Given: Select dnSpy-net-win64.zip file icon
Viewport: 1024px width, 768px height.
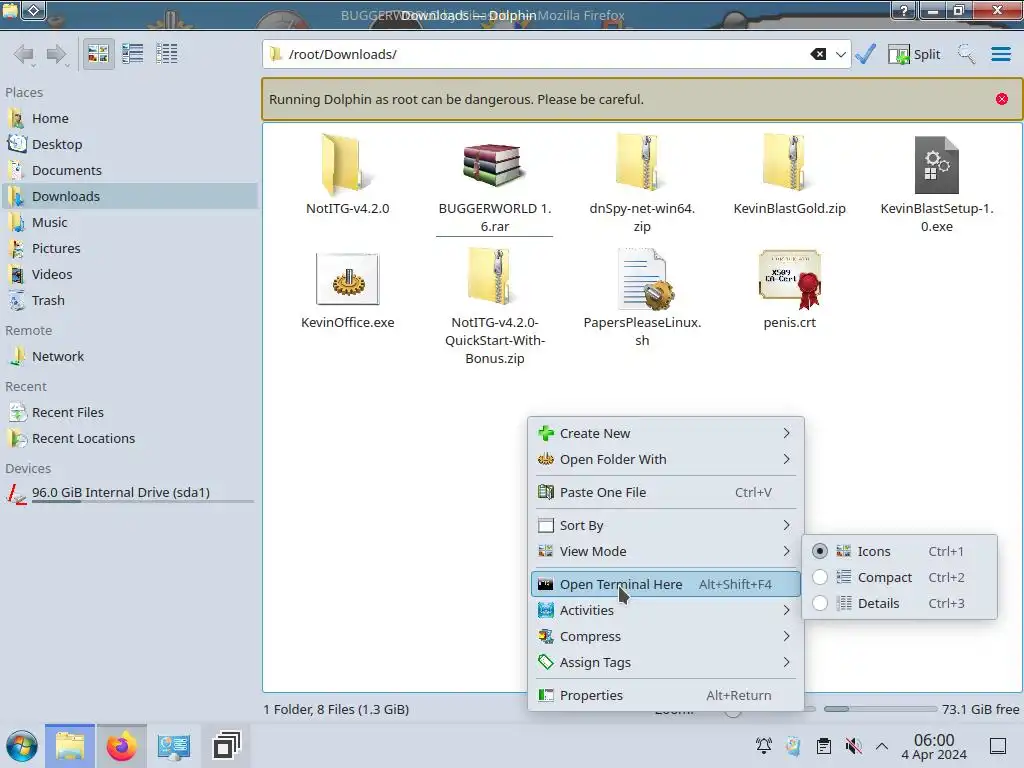Looking at the screenshot, I should click(x=641, y=163).
